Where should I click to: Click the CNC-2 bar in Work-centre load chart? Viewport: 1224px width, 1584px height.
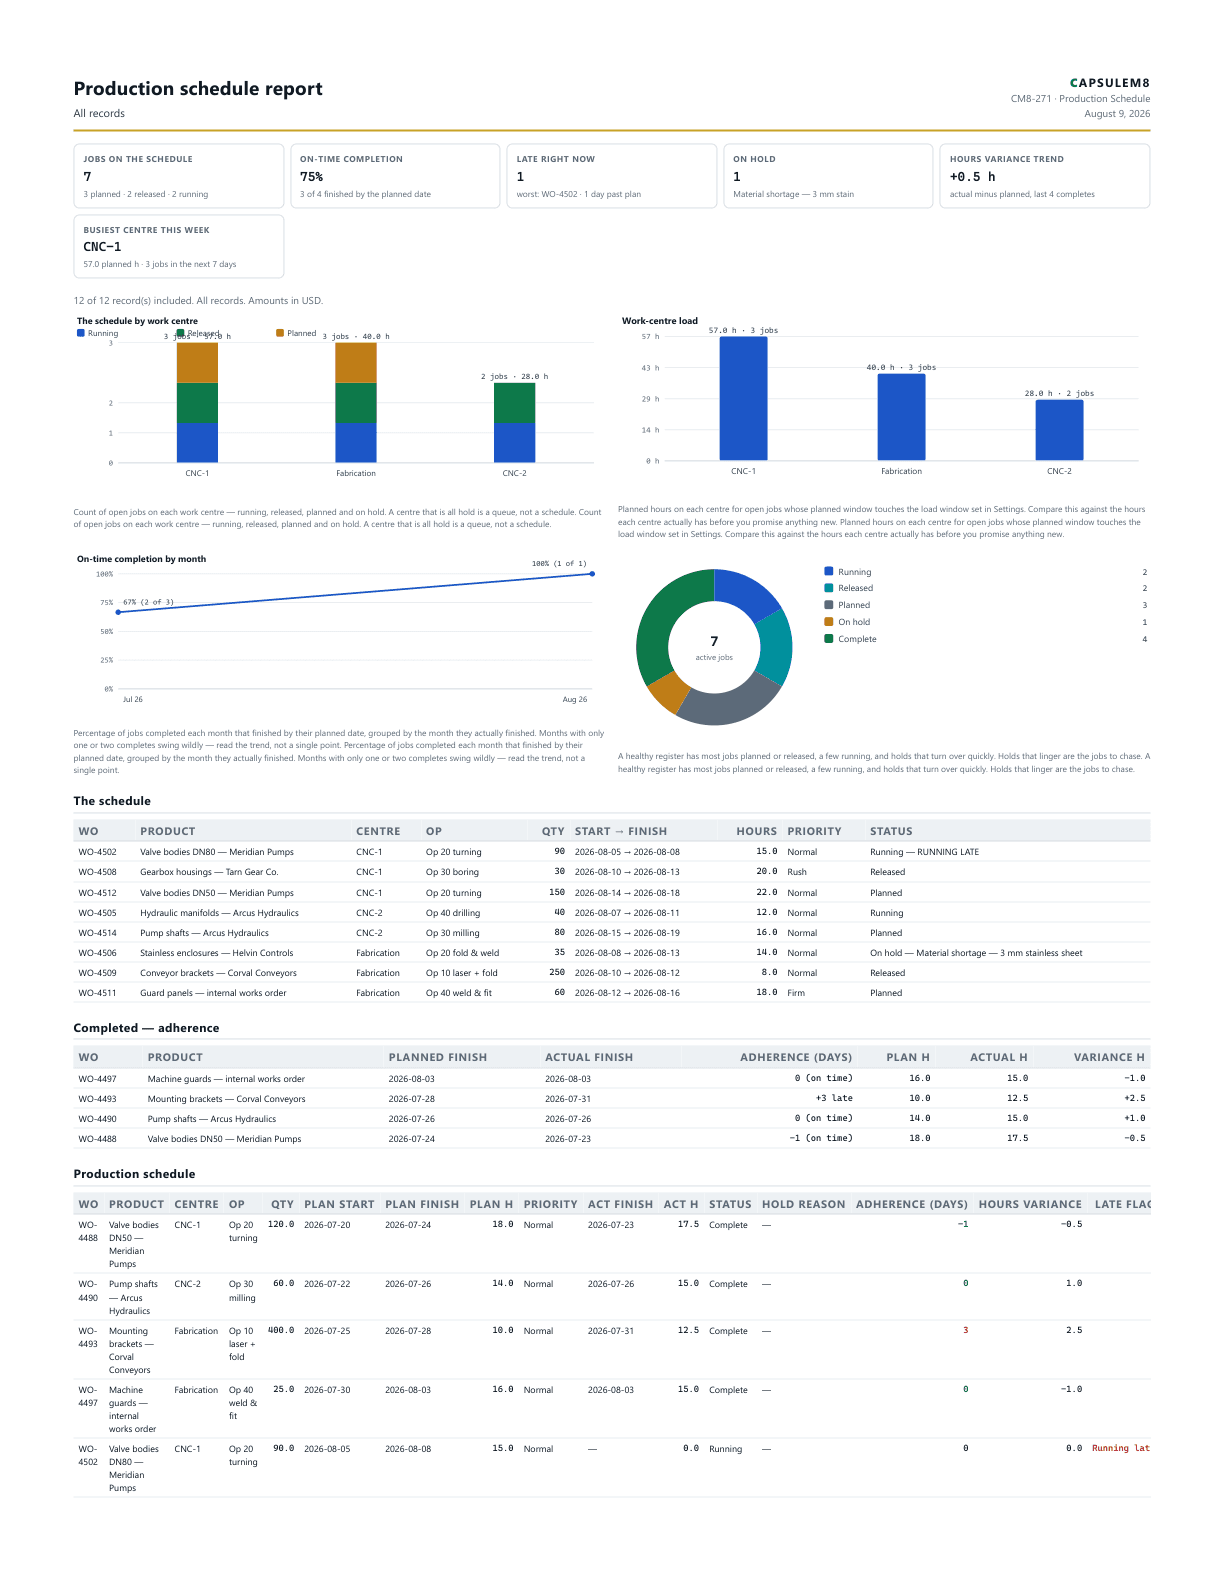point(1059,430)
